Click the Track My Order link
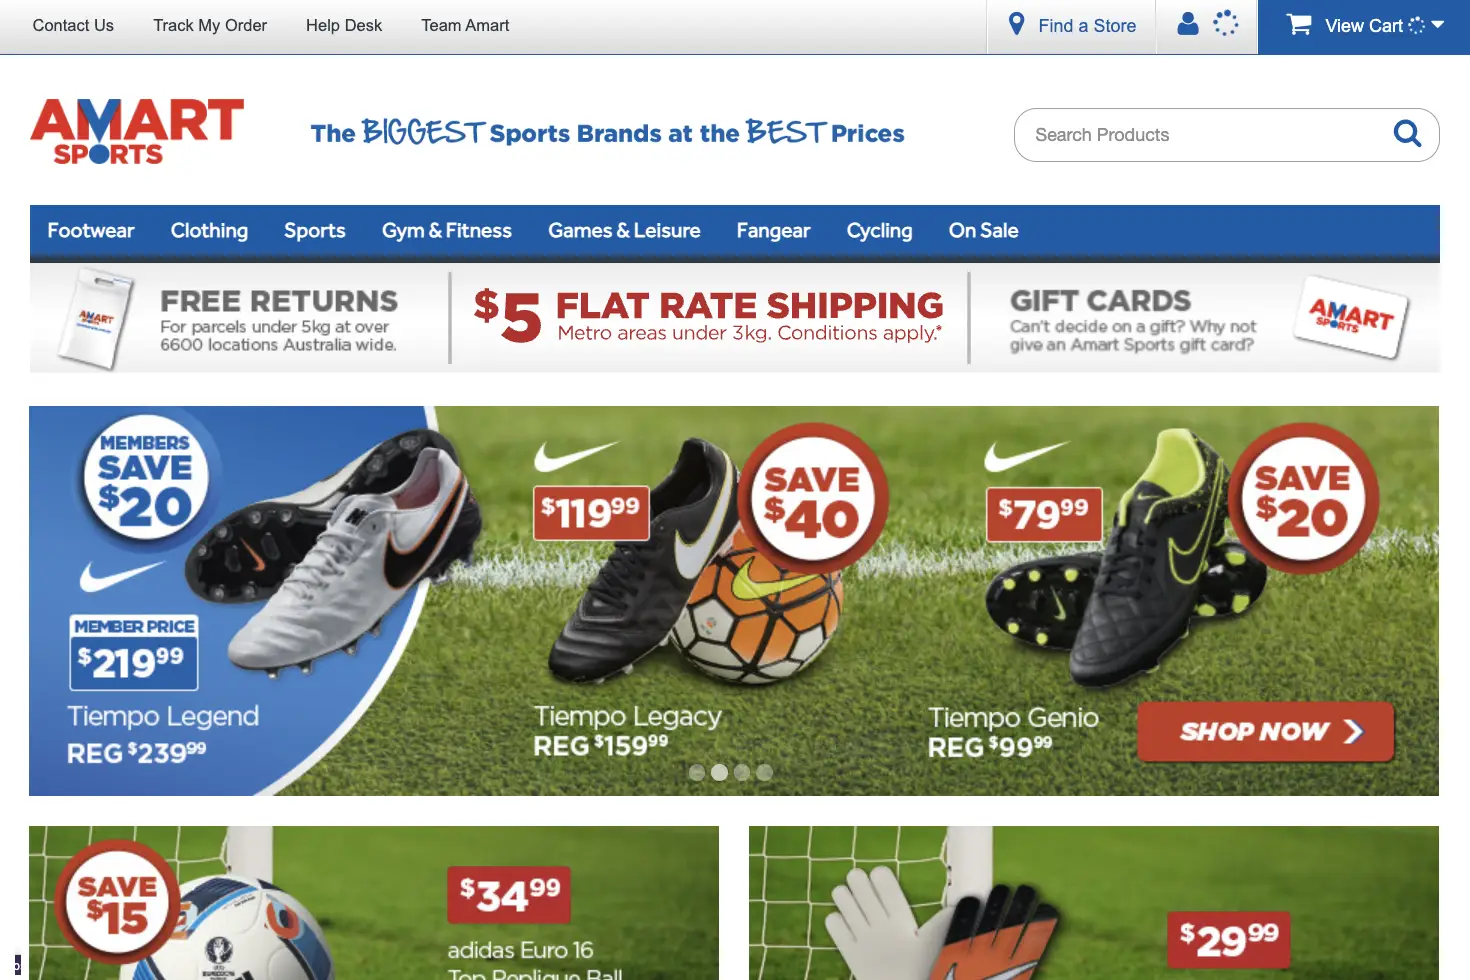This screenshot has height=980, width=1470. pos(210,26)
